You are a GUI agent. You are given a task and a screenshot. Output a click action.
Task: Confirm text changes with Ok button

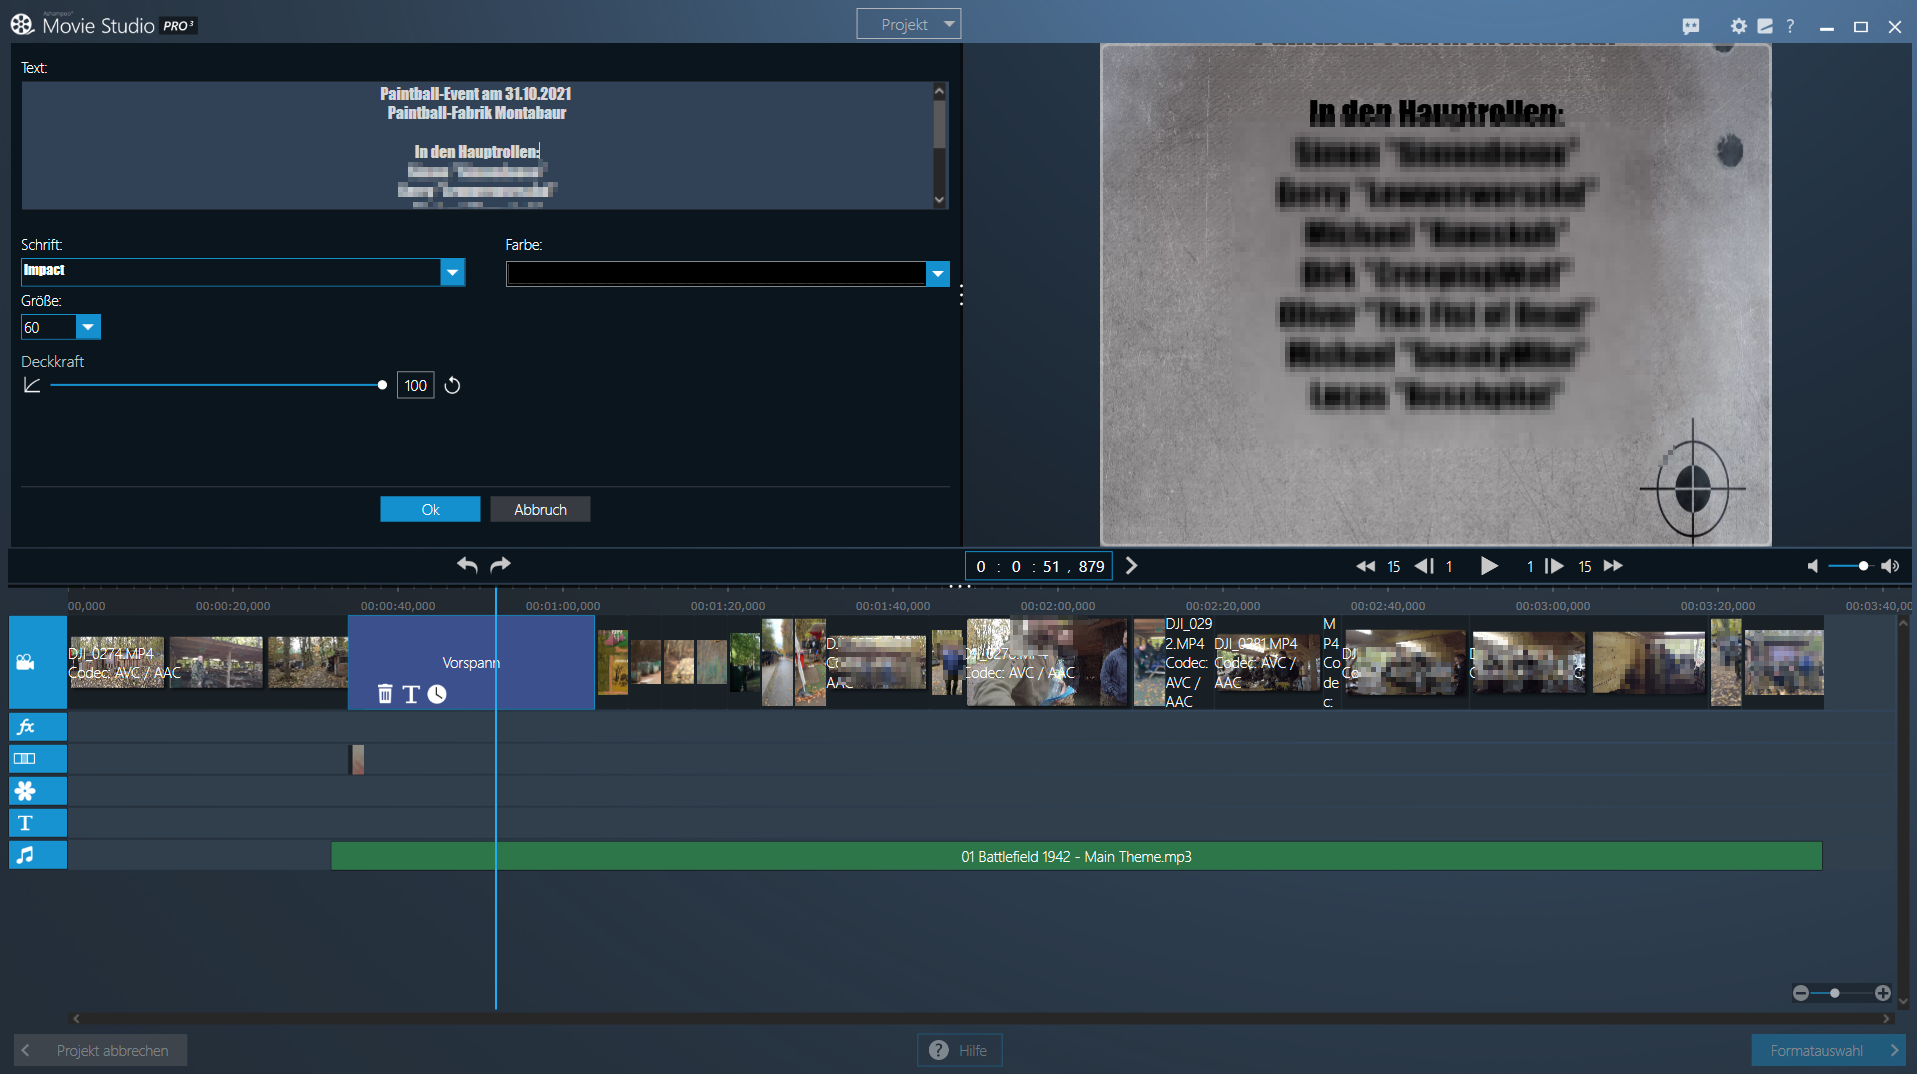pos(430,509)
